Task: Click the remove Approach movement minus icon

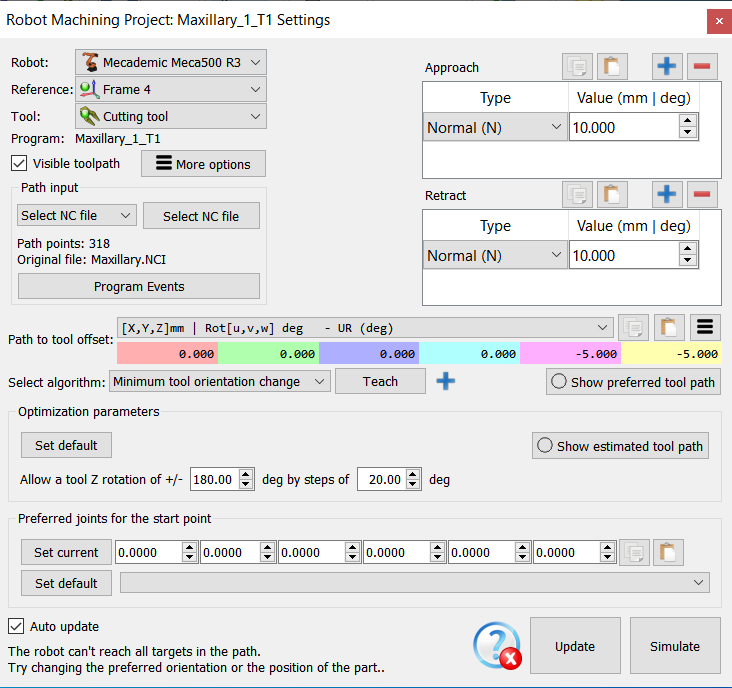Action: pos(702,67)
